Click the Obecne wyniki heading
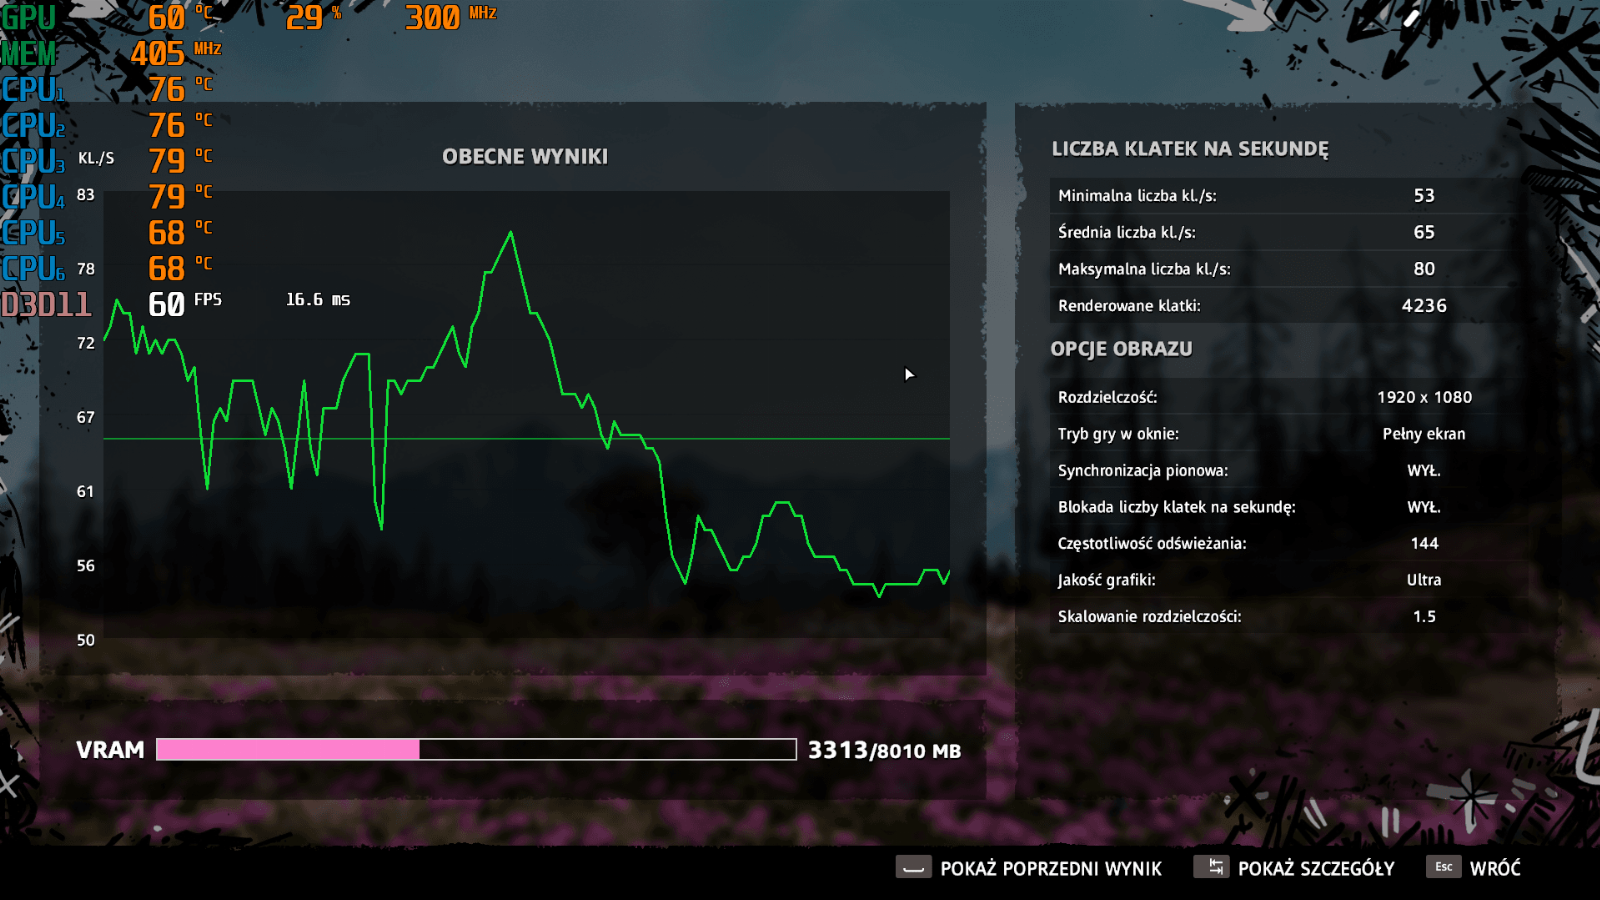The image size is (1600, 900). pos(525,156)
